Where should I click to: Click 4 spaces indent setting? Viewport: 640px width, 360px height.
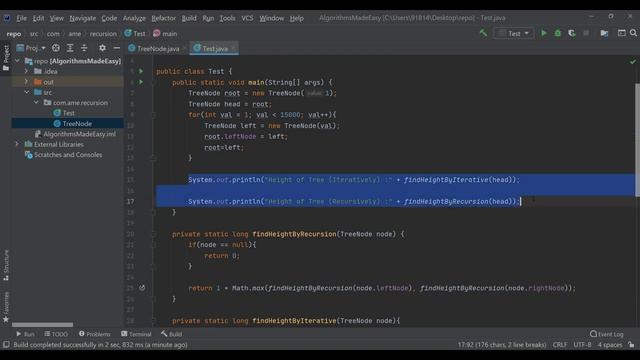point(610,345)
